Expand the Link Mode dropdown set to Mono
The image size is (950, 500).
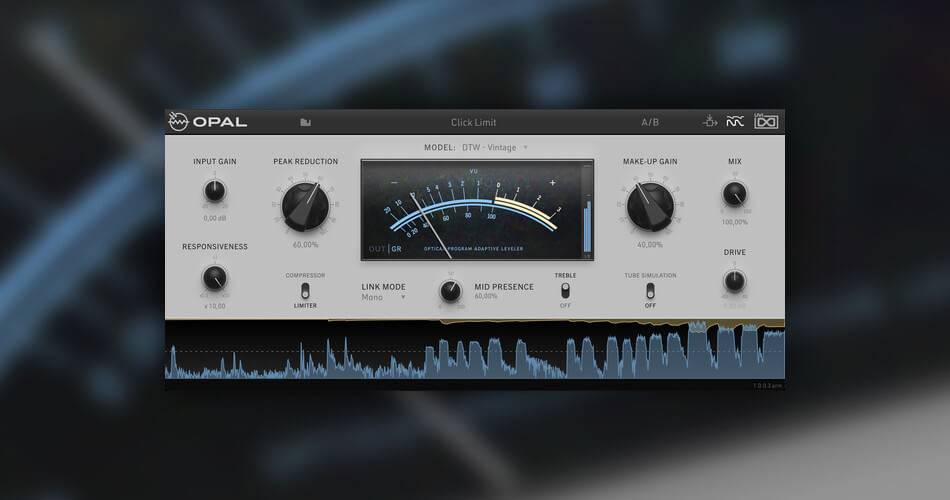(383, 297)
